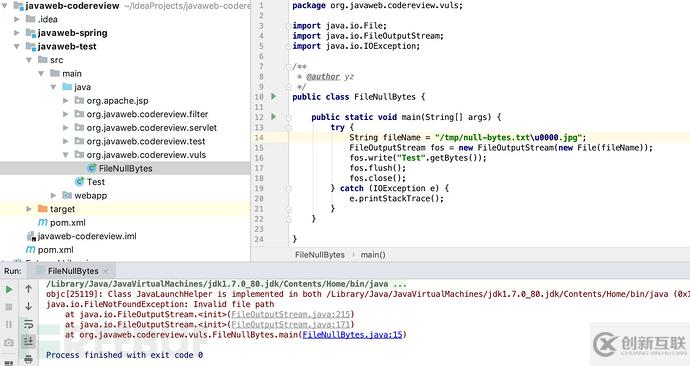Expand the org.javaweb.codereview.filter package
The image size is (690, 366).
coord(66,114)
